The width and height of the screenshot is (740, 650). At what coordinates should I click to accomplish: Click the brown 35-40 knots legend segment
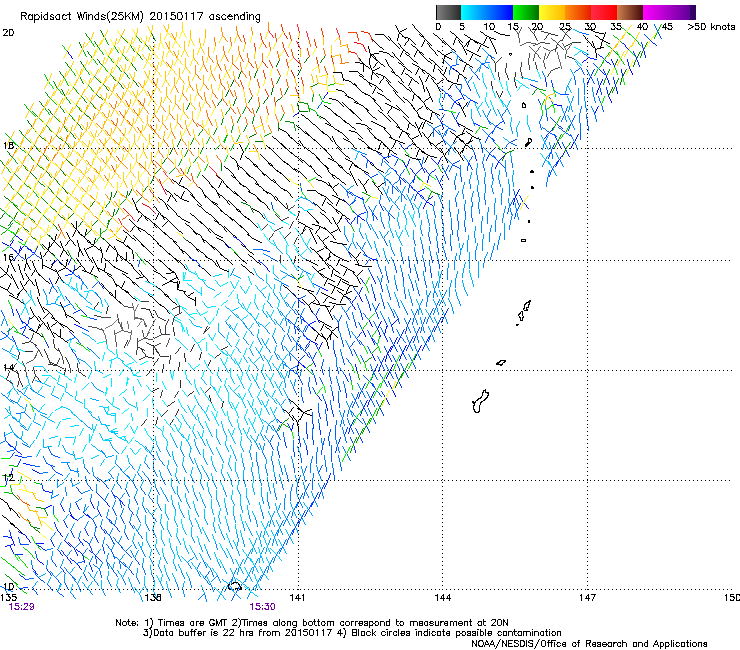pos(630,12)
